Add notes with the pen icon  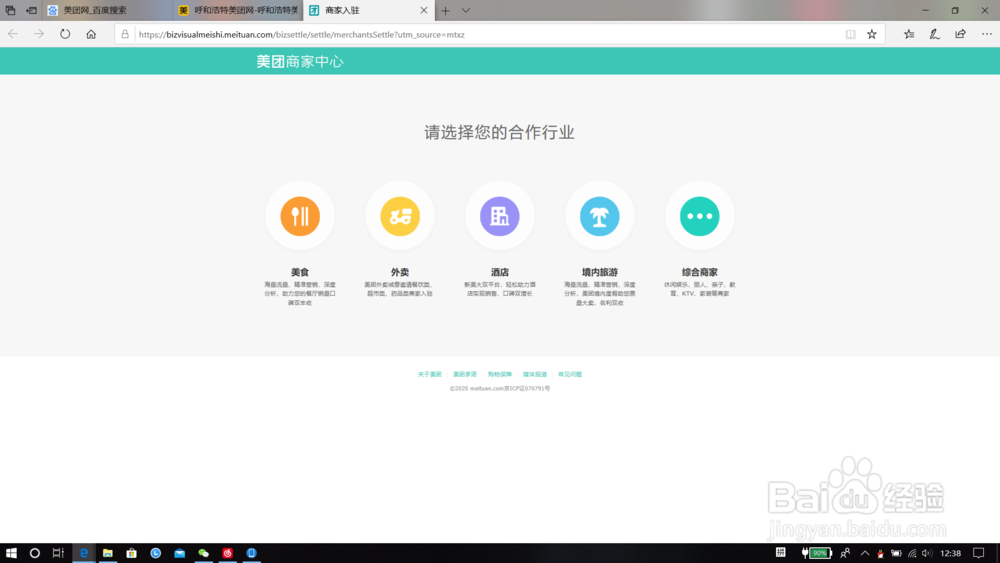click(934, 34)
